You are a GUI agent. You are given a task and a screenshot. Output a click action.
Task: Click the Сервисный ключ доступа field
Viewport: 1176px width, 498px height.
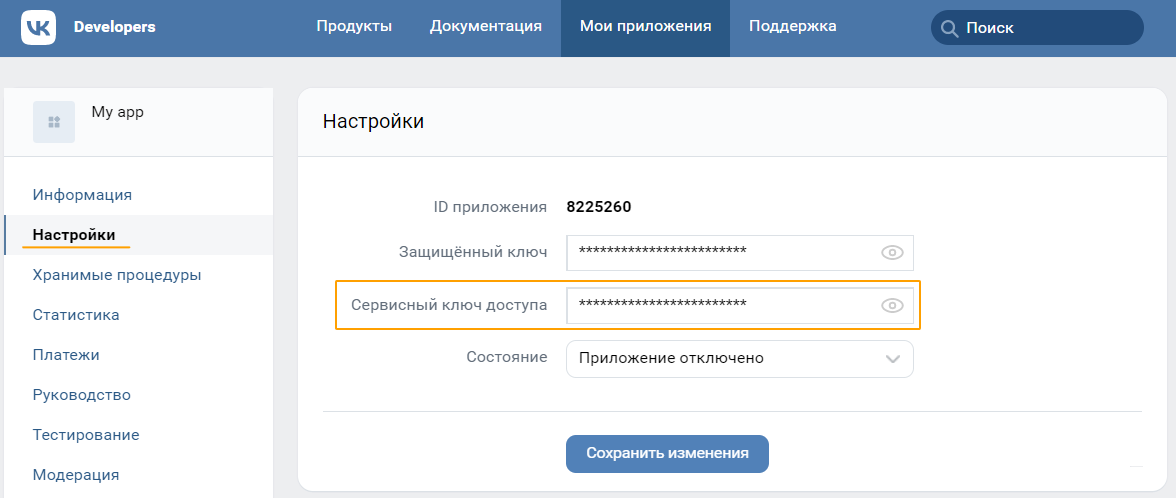click(x=740, y=305)
